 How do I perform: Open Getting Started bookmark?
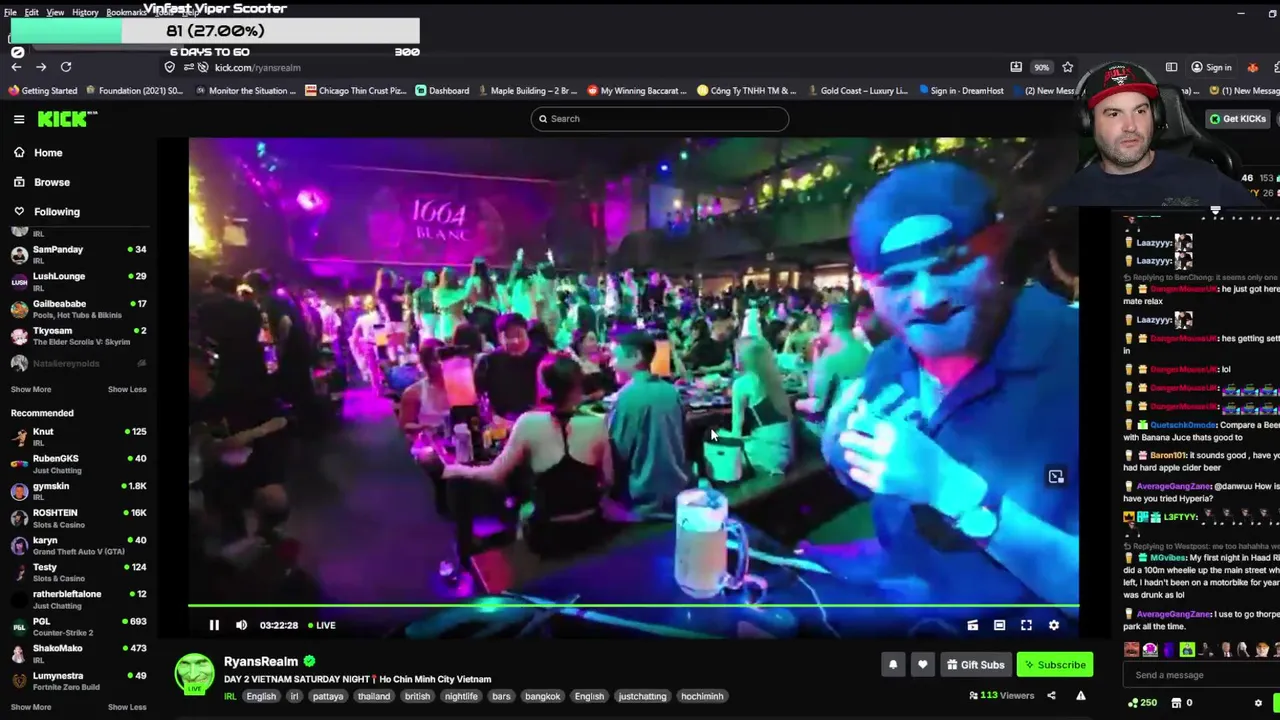click(43, 91)
